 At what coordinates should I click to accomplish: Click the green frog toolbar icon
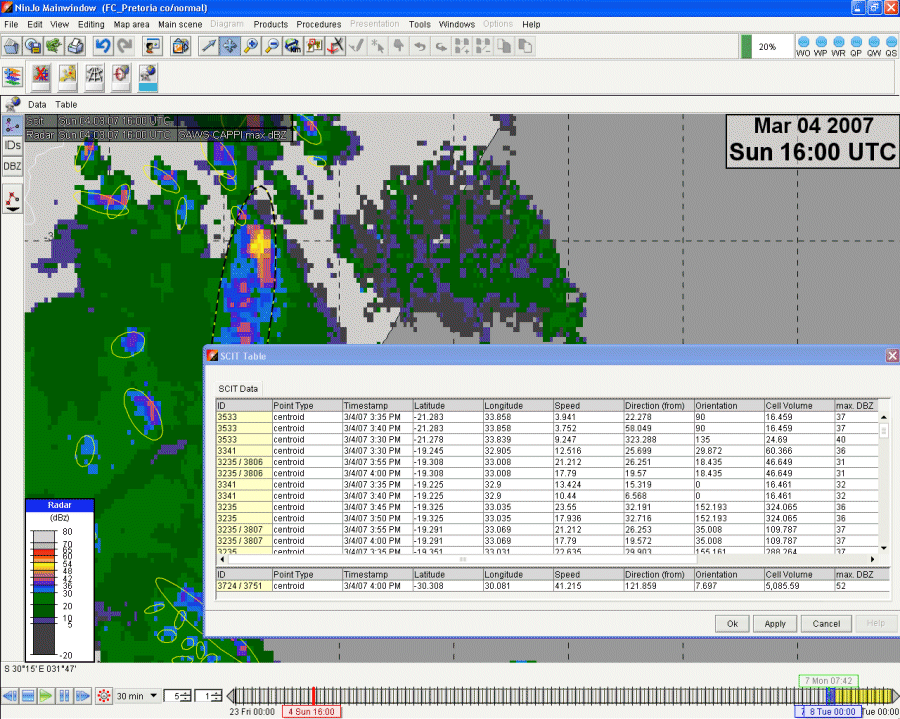[x=55, y=46]
